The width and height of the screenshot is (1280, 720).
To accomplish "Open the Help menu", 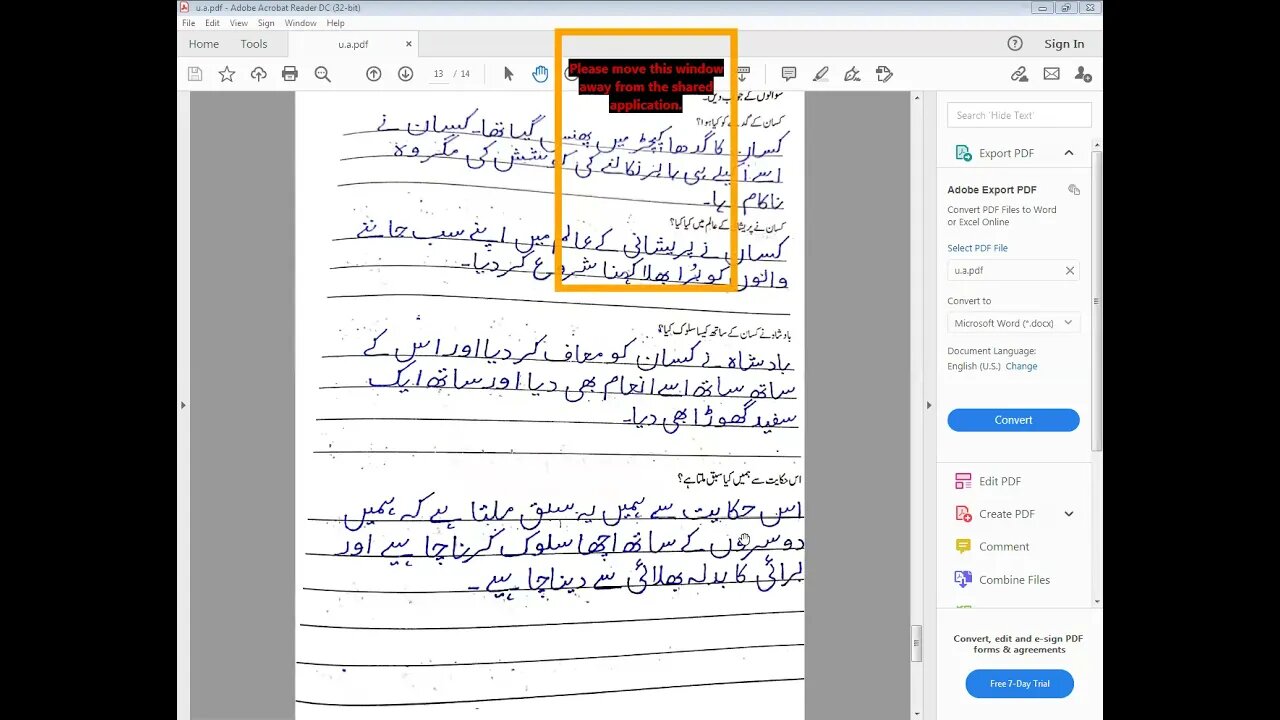I will [x=336, y=23].
